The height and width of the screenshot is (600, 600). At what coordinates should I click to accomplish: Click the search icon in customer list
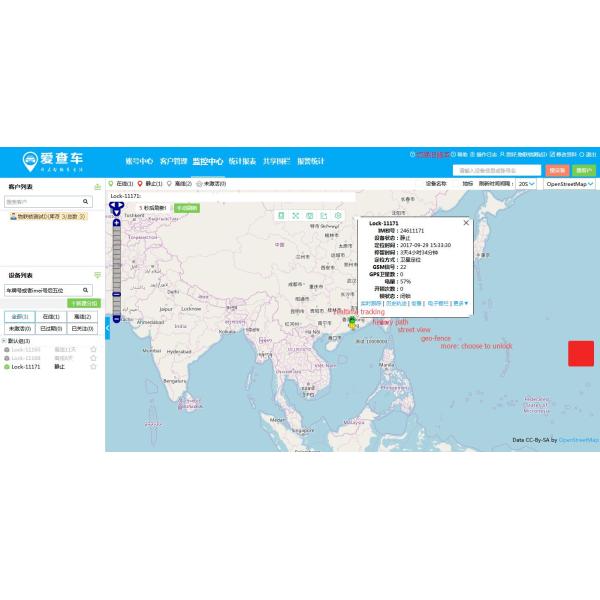point(86,202)
